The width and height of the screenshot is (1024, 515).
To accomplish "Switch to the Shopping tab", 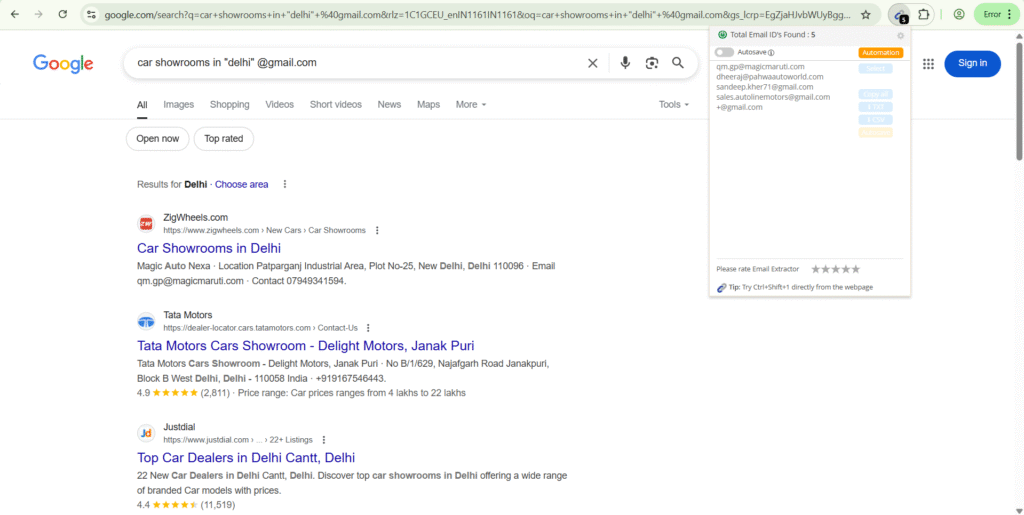I will pos(229,104).
